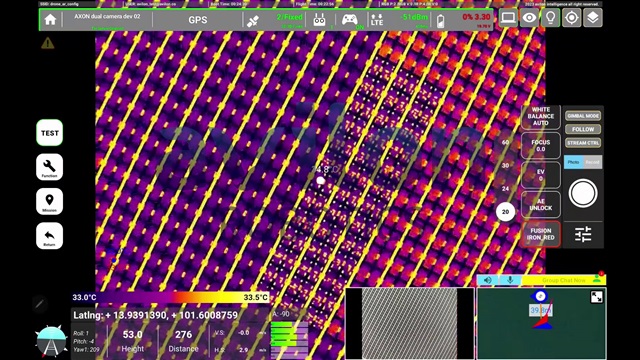Click the Gimbal Mode button
Screen dimensions: 640x360
click(583, 116)
